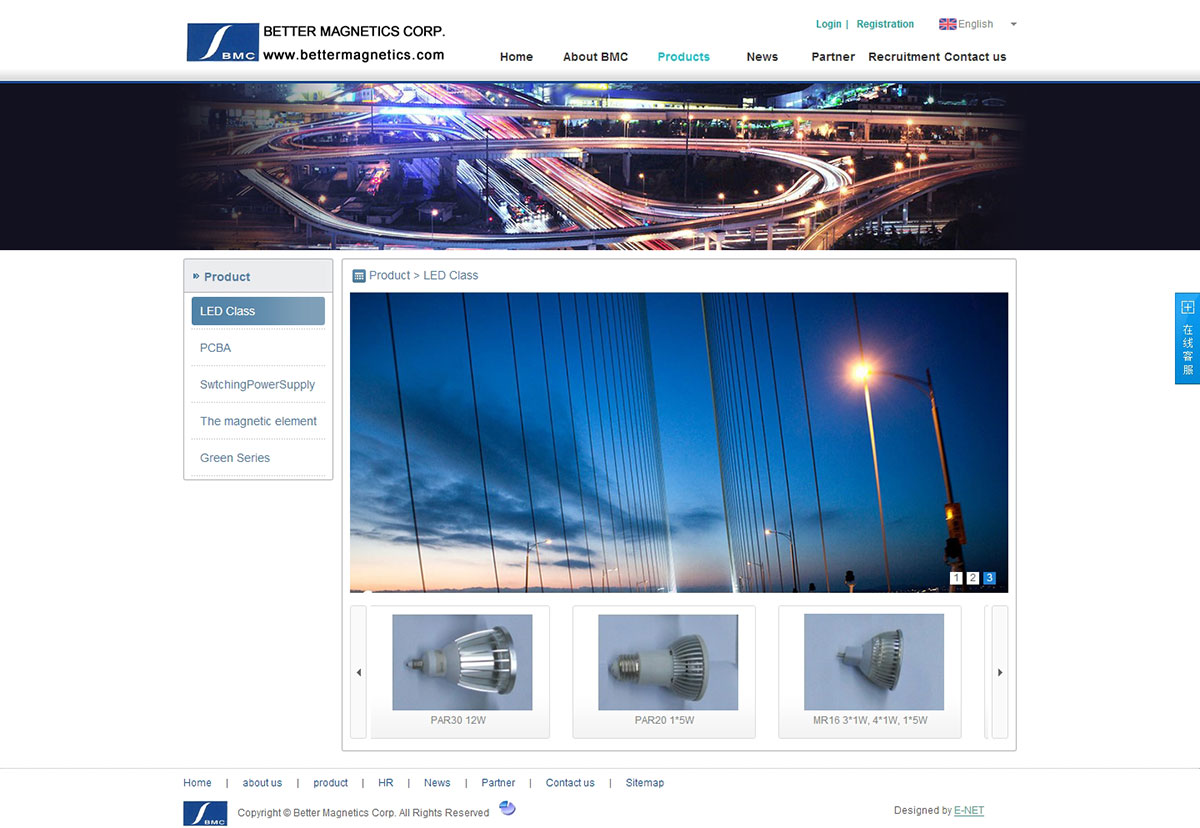Select PCBA in the product sidebar
1200x828 pixels.
216,348
